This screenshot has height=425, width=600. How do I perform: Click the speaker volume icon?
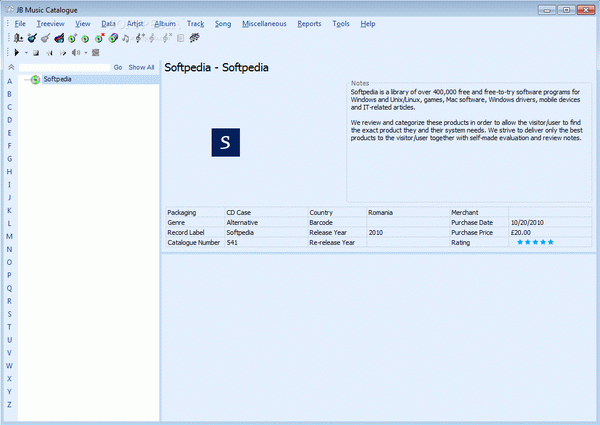click(x=76, y=52)
